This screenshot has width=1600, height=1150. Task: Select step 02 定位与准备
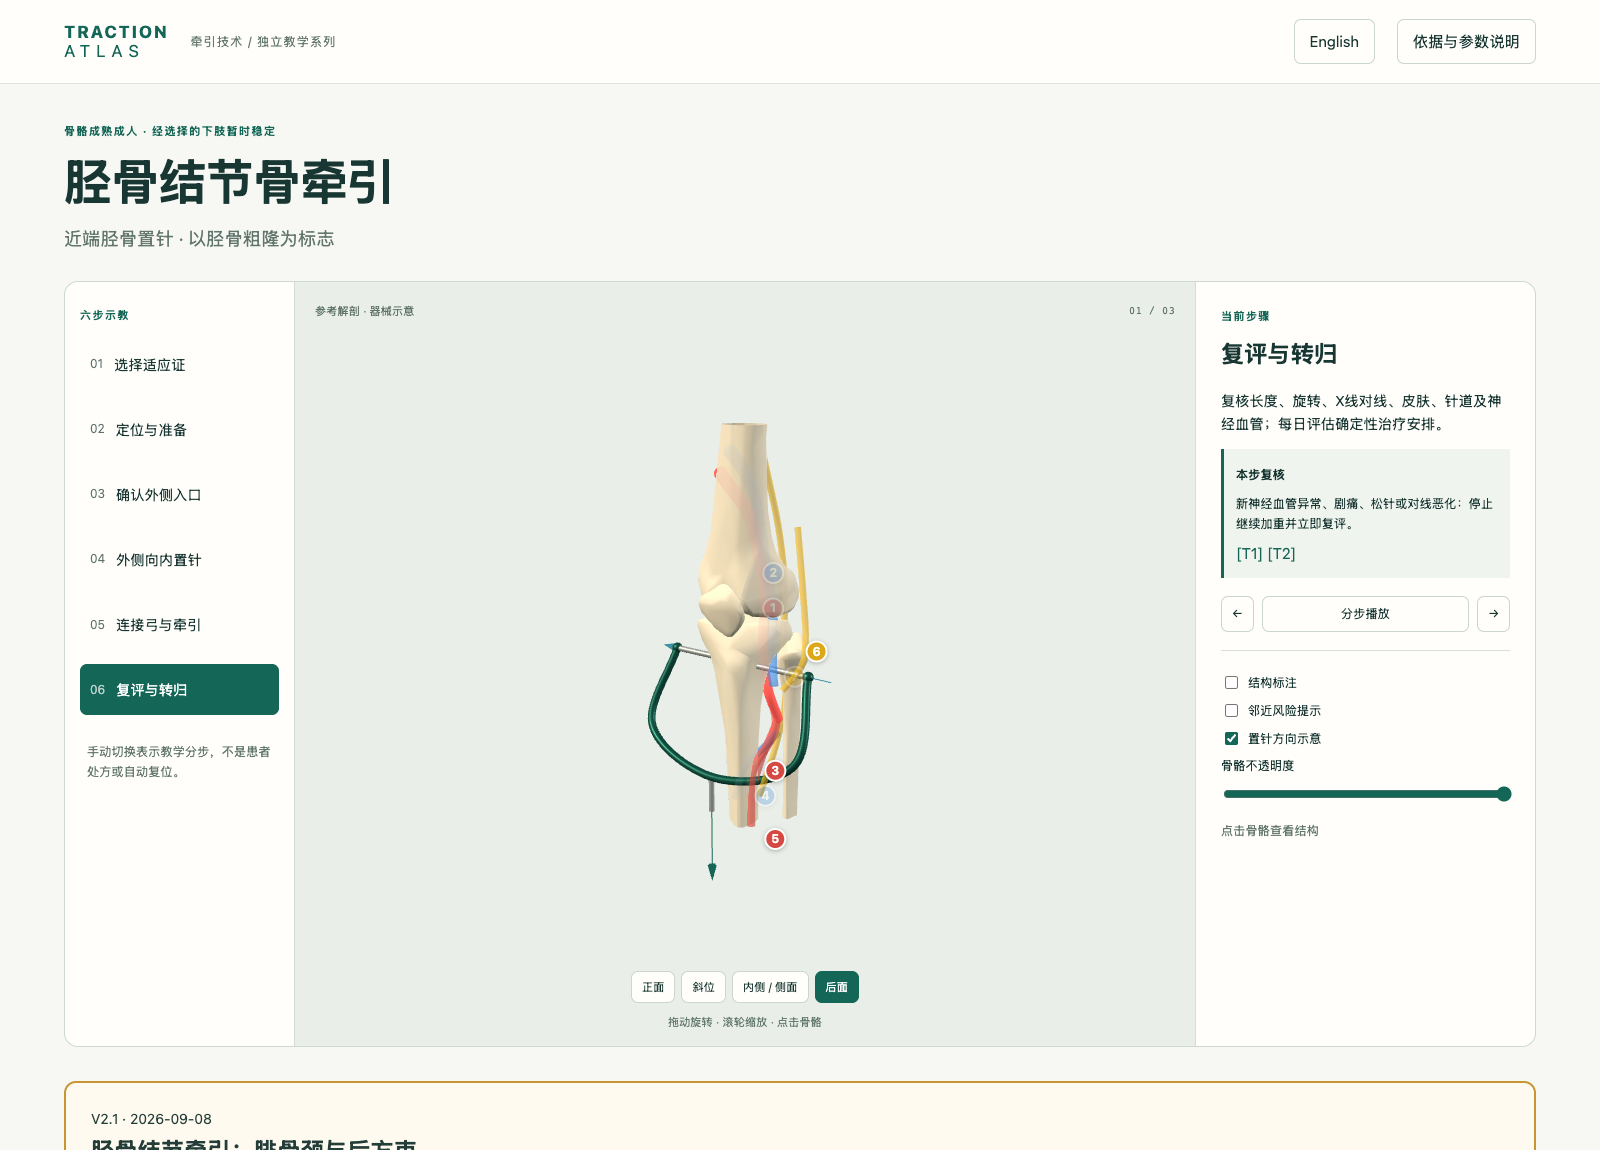point(179,430)
